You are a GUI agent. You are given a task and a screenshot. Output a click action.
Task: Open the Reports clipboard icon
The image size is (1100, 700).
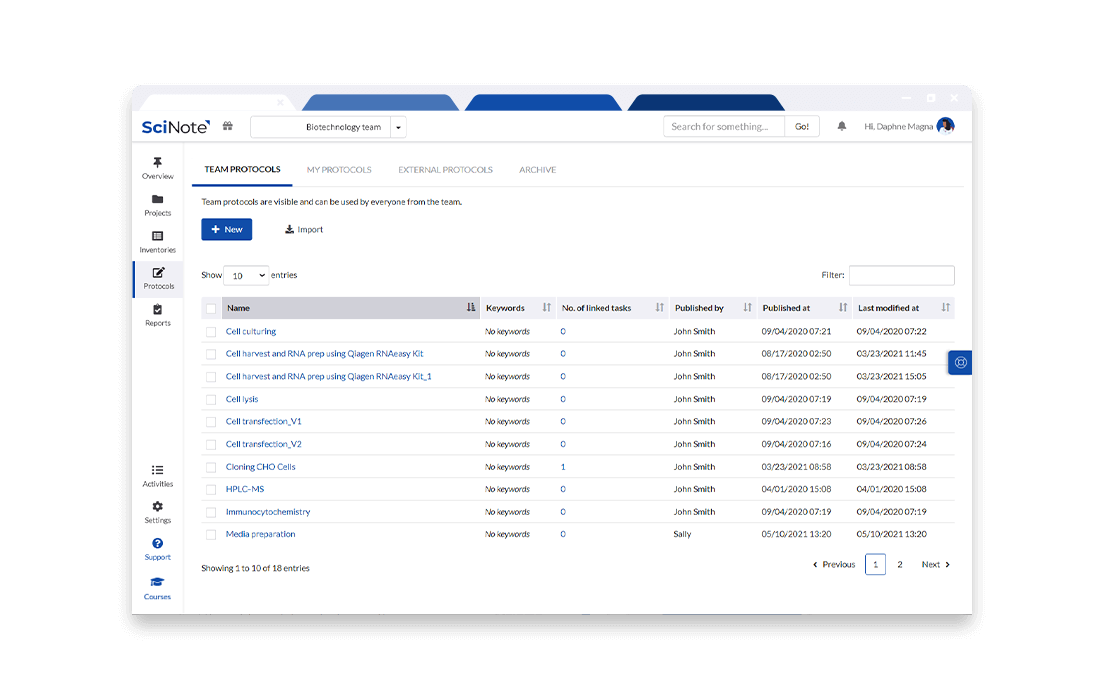[157, 311]
